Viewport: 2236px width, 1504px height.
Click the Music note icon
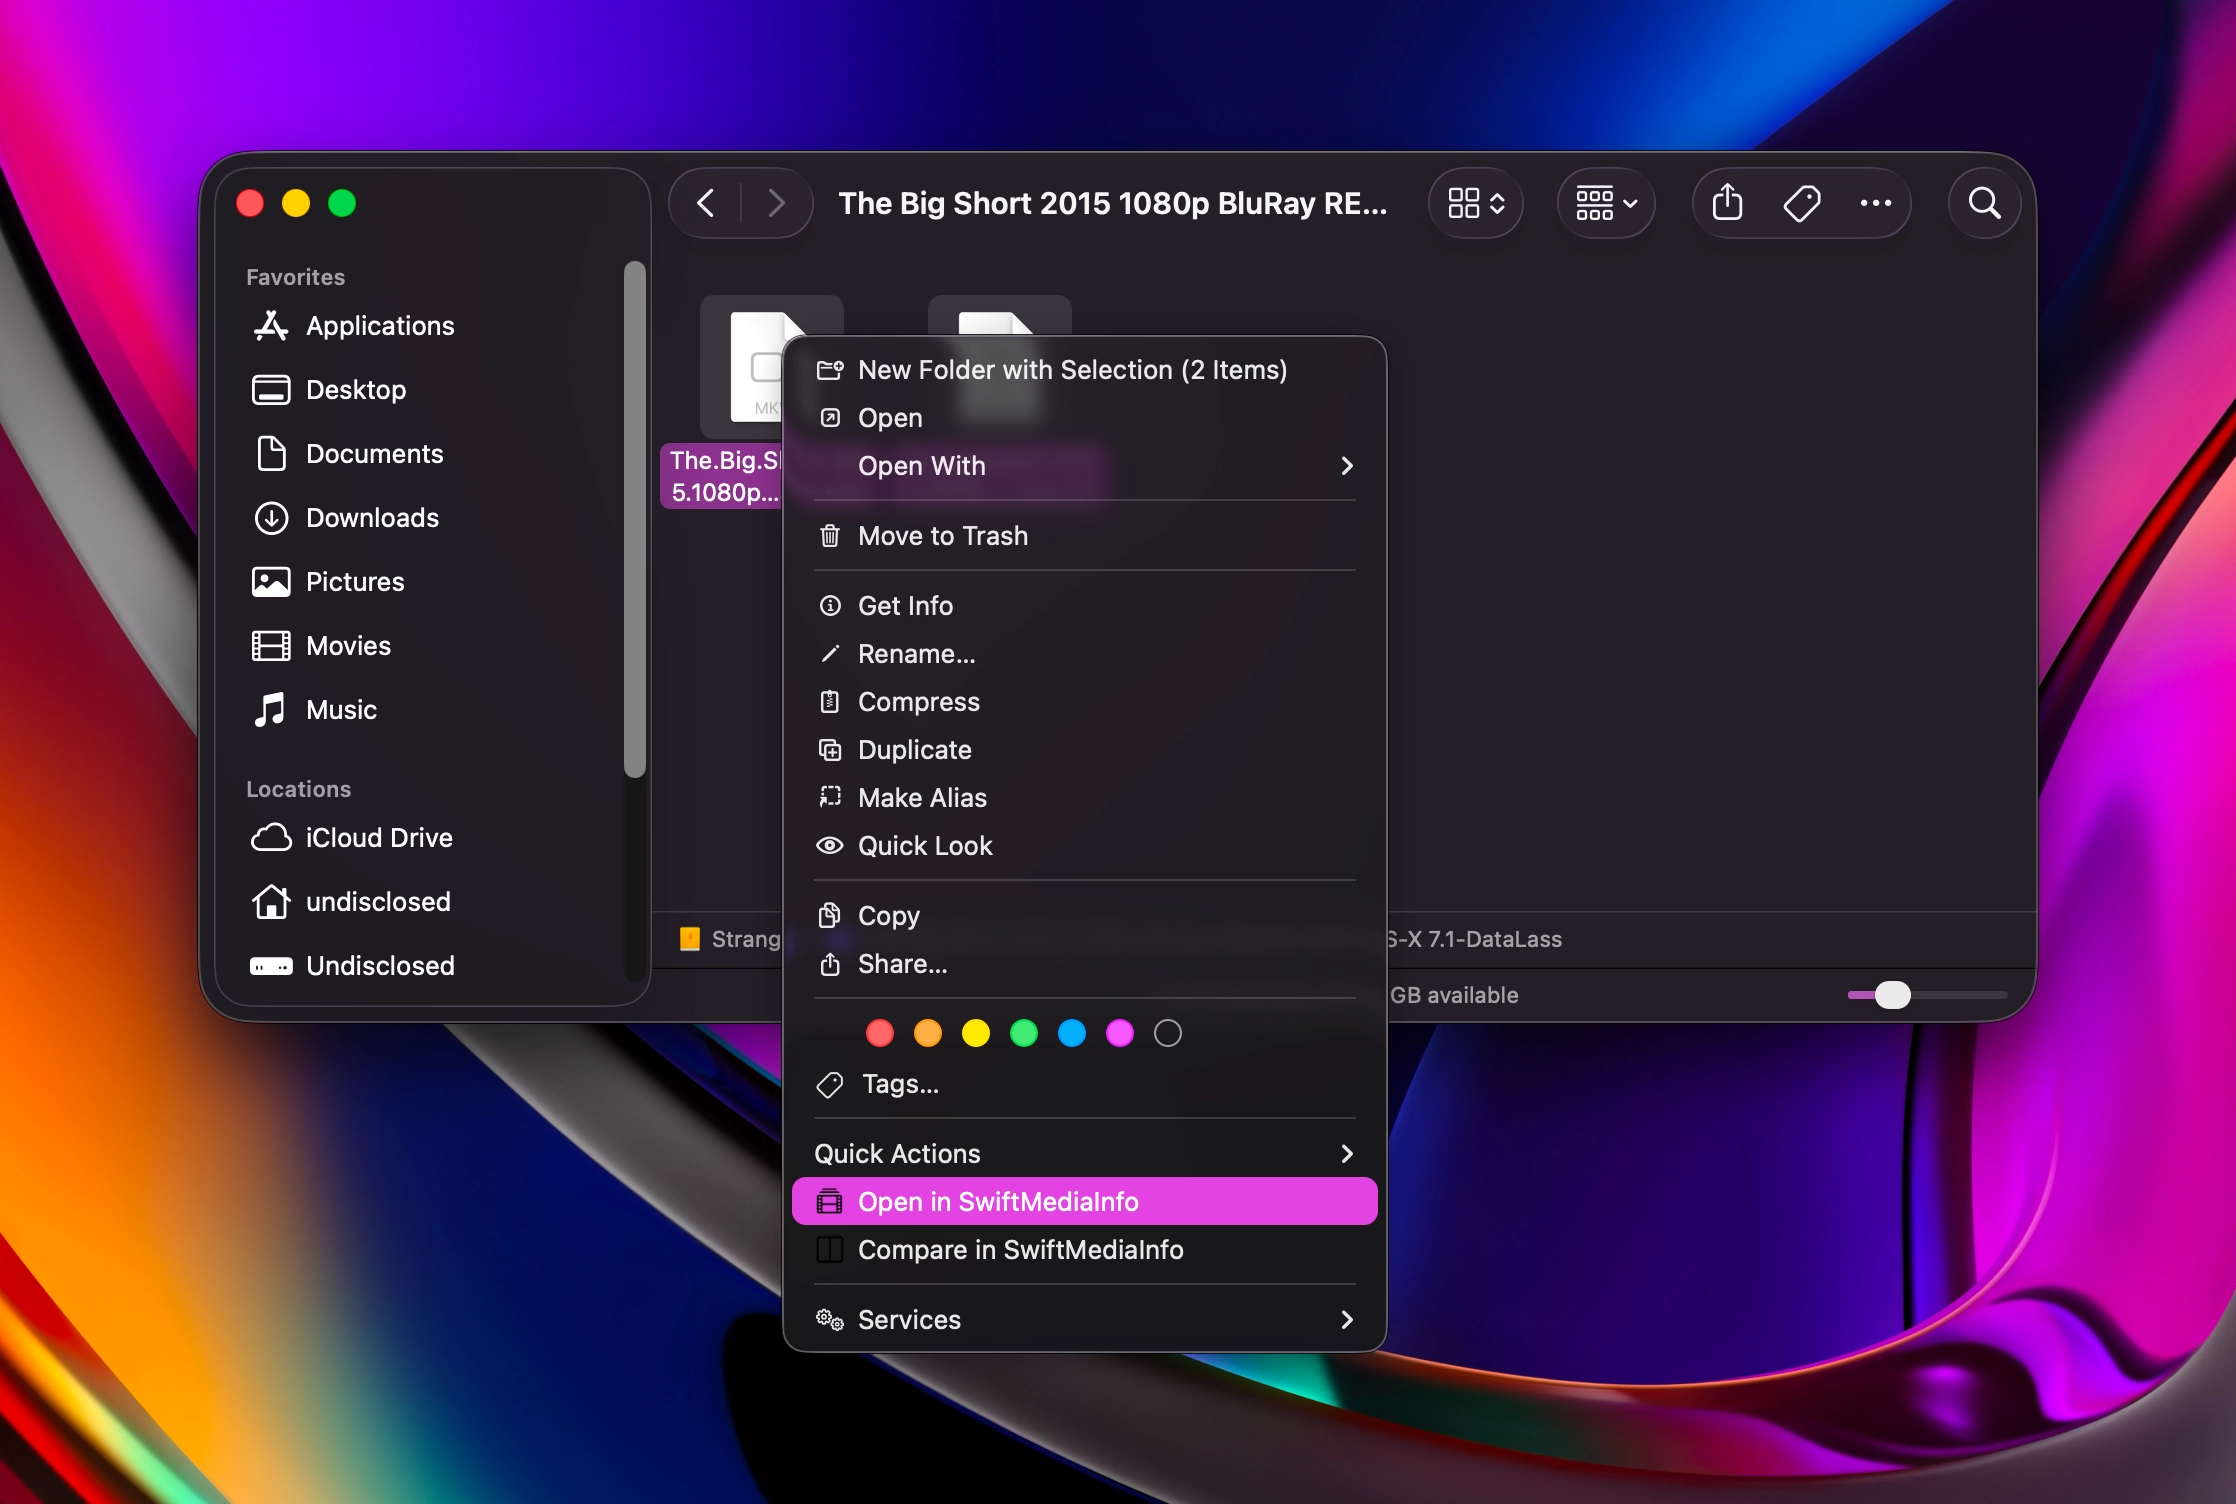270,710
